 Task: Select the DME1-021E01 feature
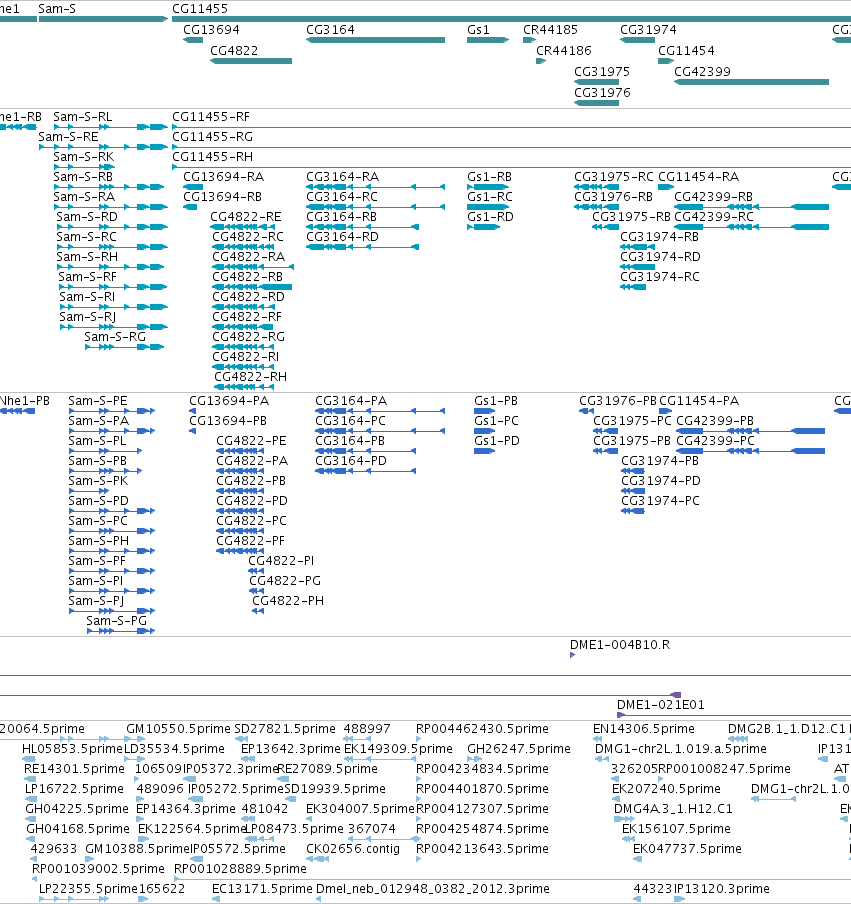click(x=734, y=715)
